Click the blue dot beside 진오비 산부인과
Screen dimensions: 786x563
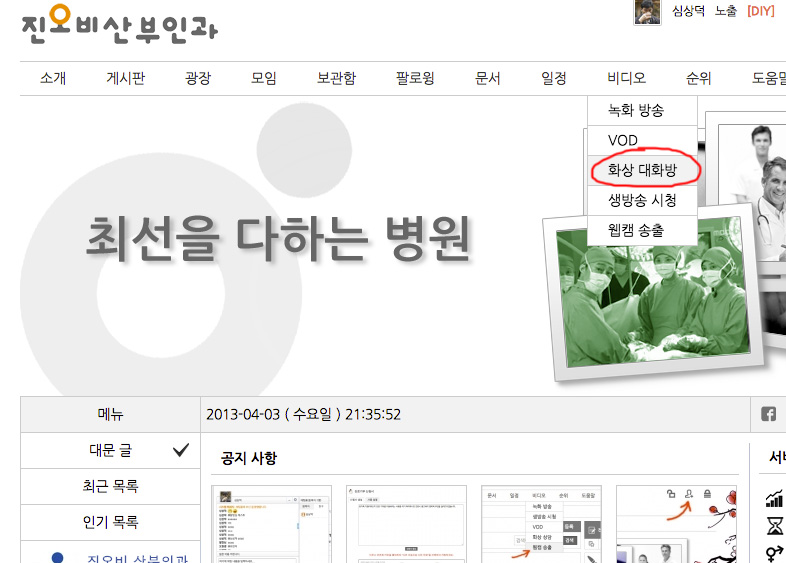(57, 557)
